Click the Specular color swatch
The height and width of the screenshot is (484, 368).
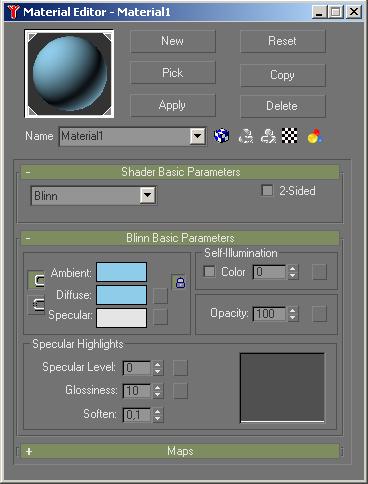click(122, 318)
